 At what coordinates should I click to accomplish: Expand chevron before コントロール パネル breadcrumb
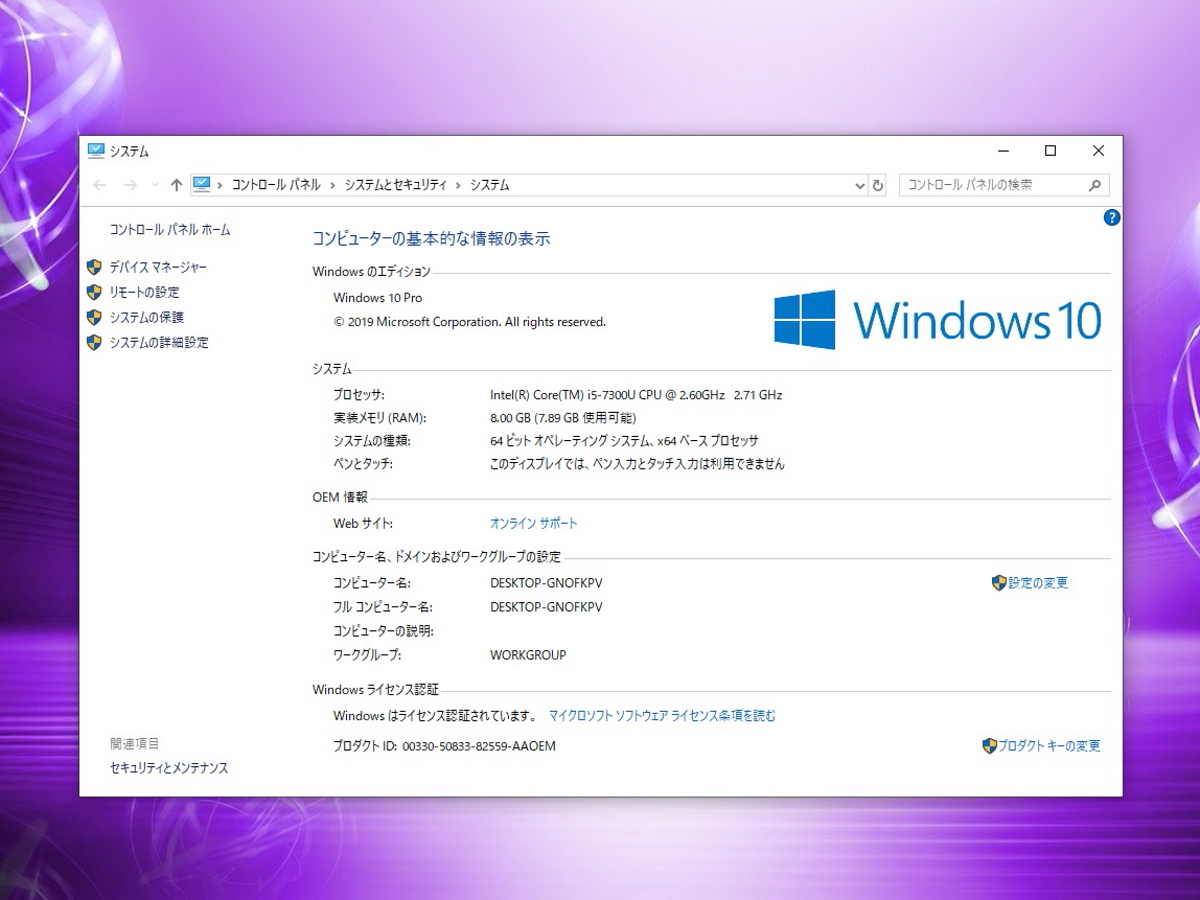pyautogui.click(x=220, y=185)
